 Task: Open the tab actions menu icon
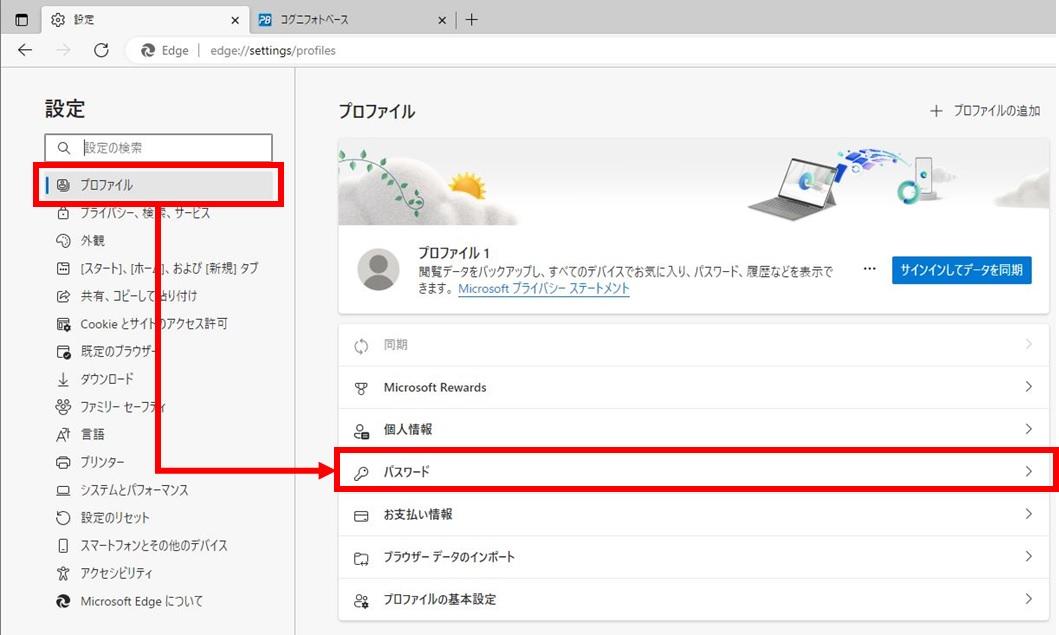point(21,20)
